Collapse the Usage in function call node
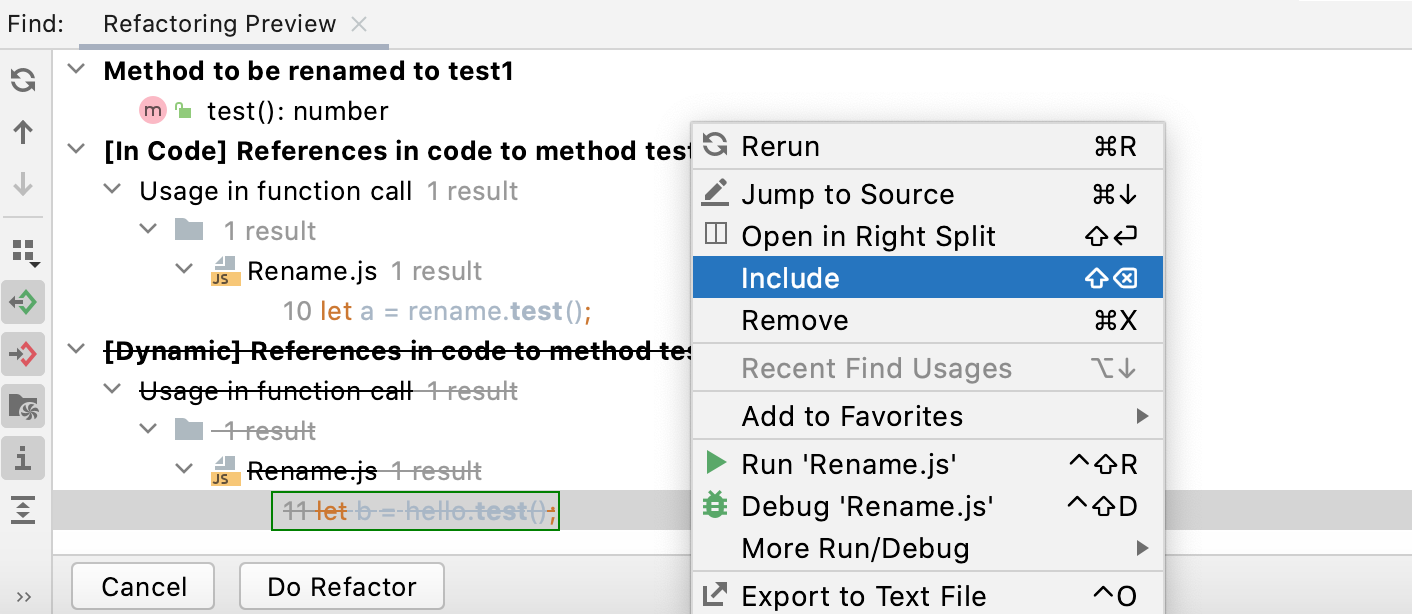This screenshot has width=1412, height=614. (x=112, y=190)
